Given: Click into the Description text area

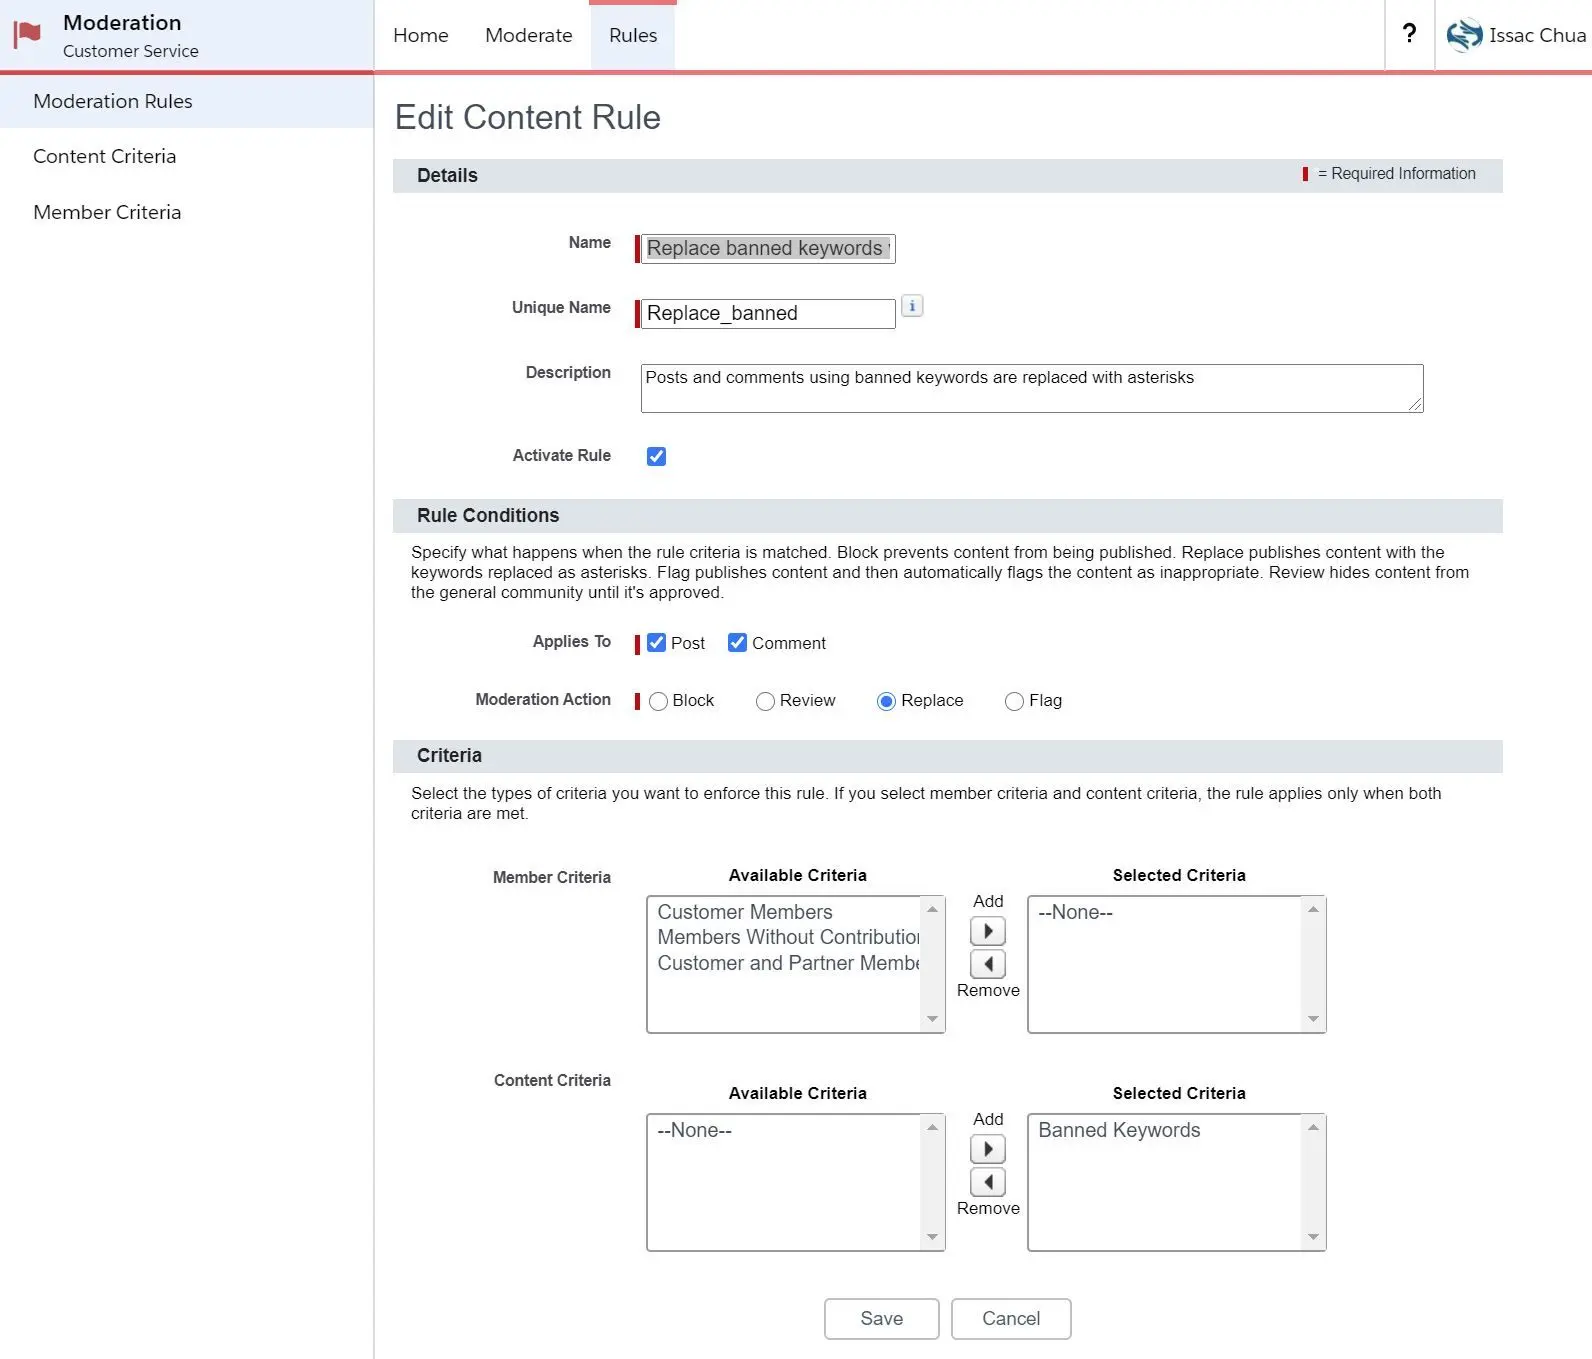Looking at the screenshot, I should pyautogui.click(x=1032, y=388).
